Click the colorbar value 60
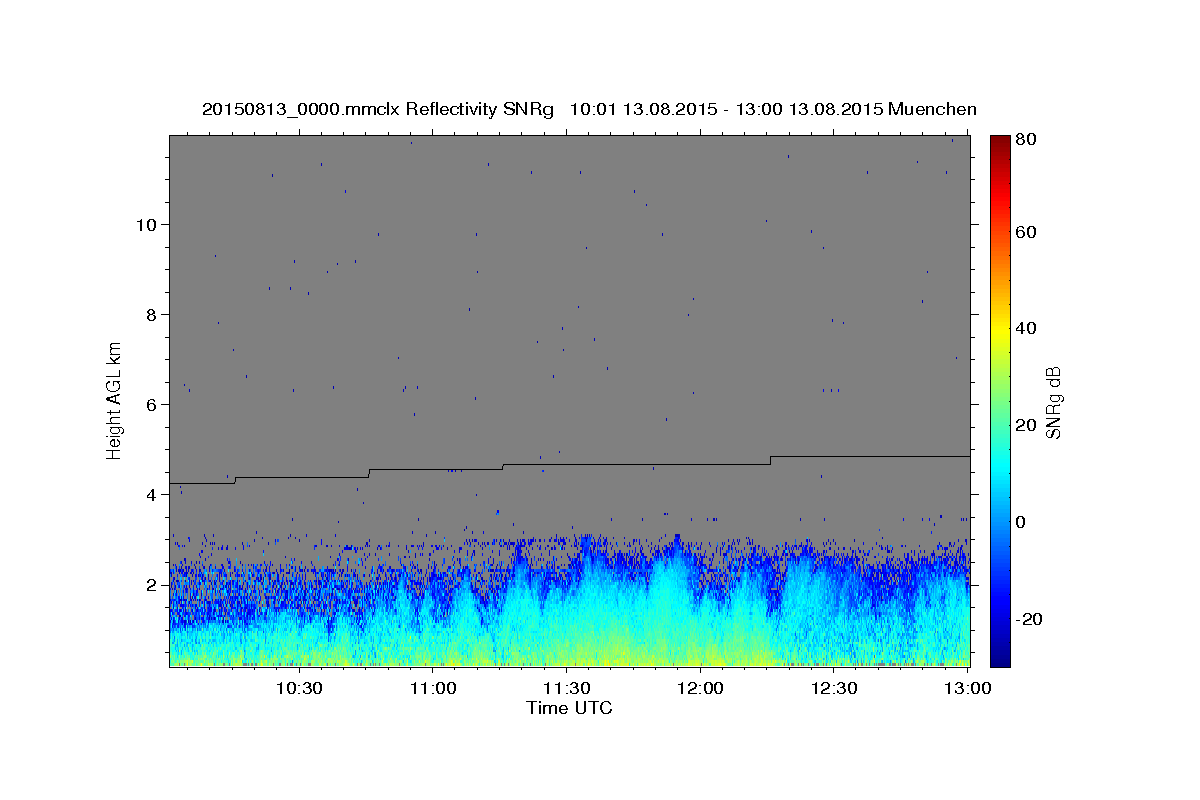1200x800 pixels. pos(1027,231)
